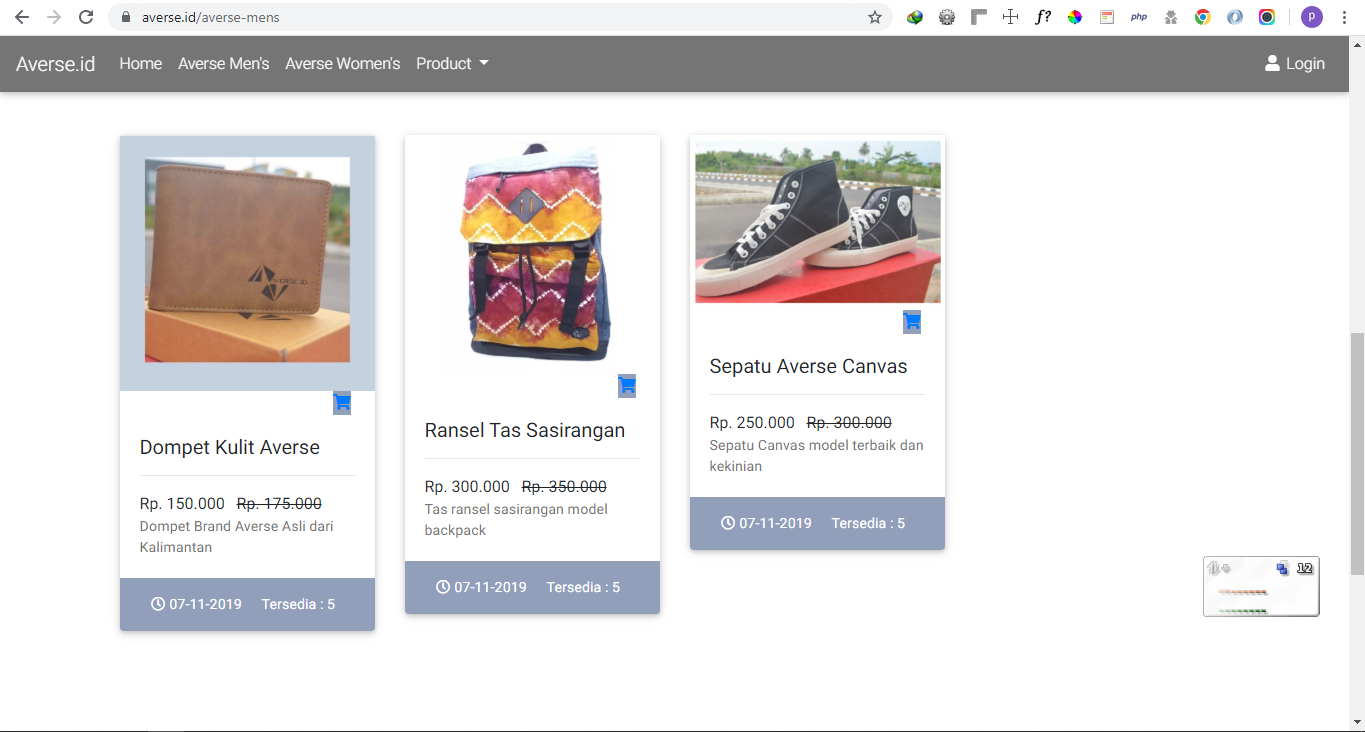1365x732 pixels.
Task: Open the PHP extension in toolbar
Action: point(1139,17)
